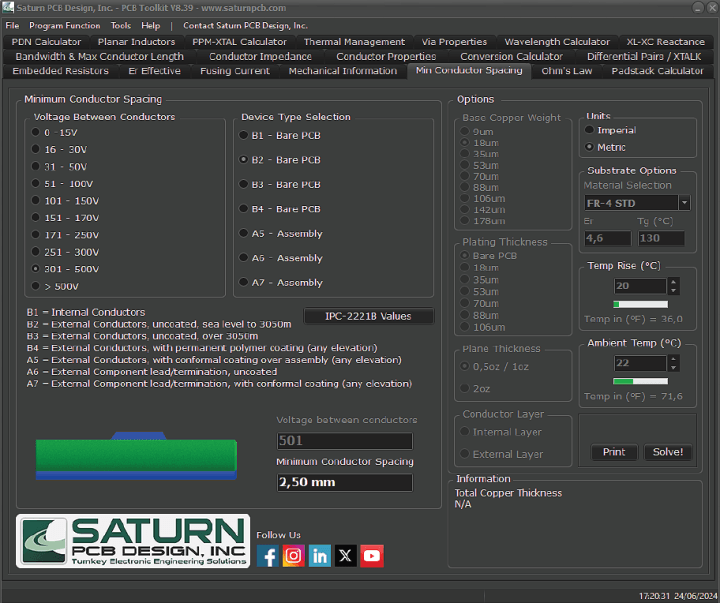Choose device type A5 - Assembly

pyautogui.click(x=281, y=233)
